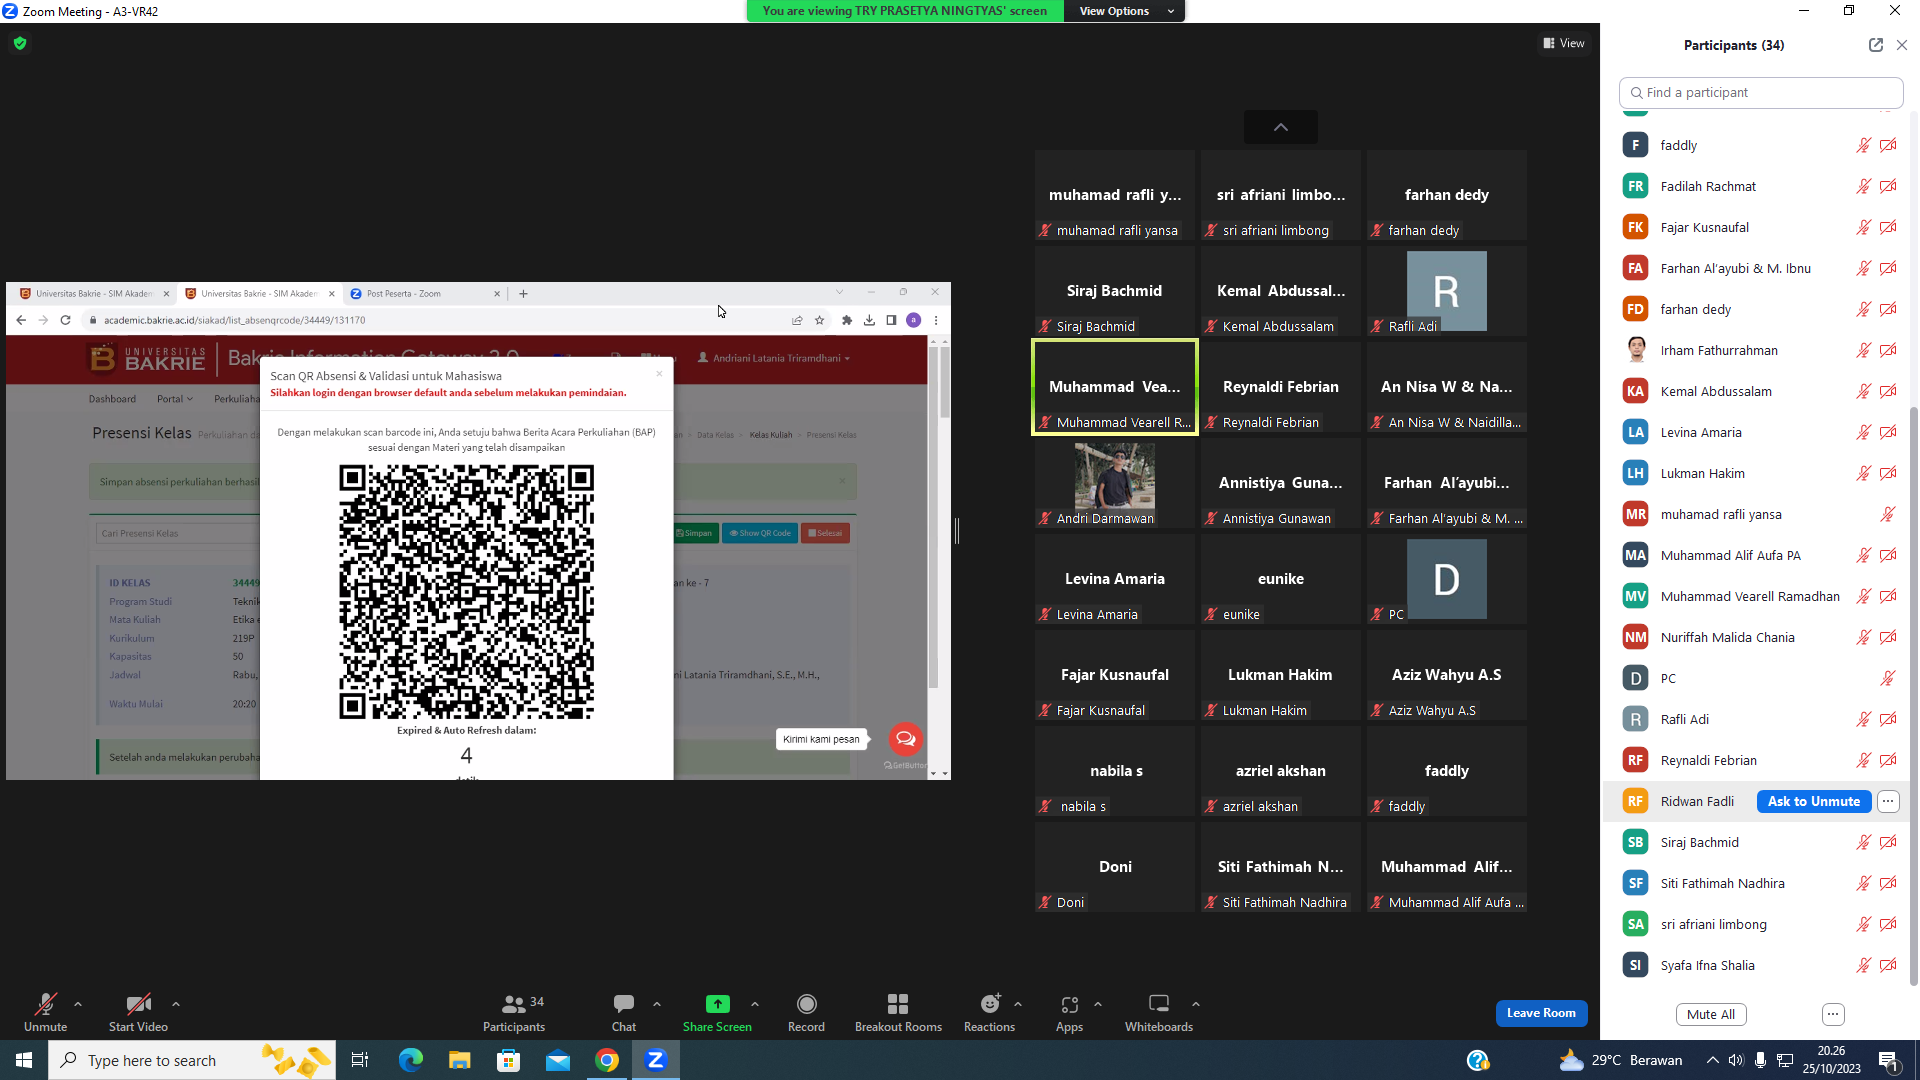Go back in shared browser

coord(21,320)
